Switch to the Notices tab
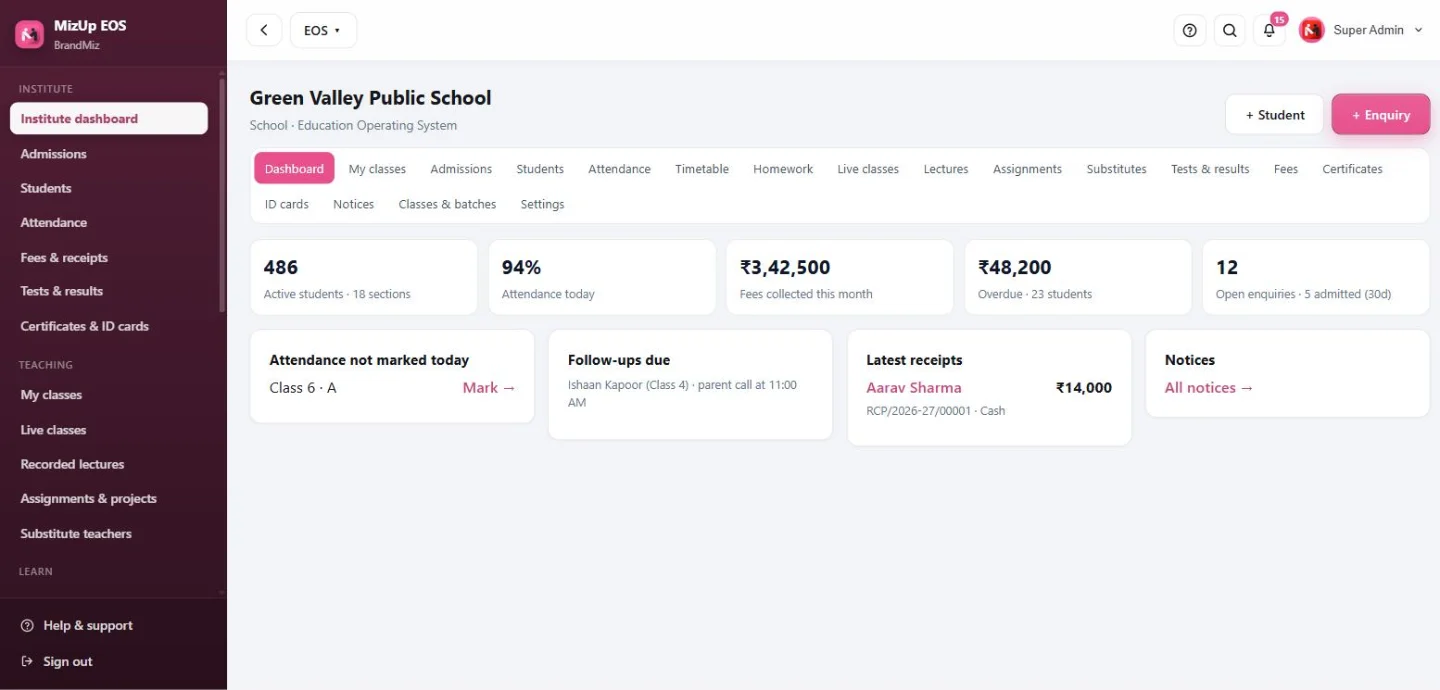 tap(353, 204)
